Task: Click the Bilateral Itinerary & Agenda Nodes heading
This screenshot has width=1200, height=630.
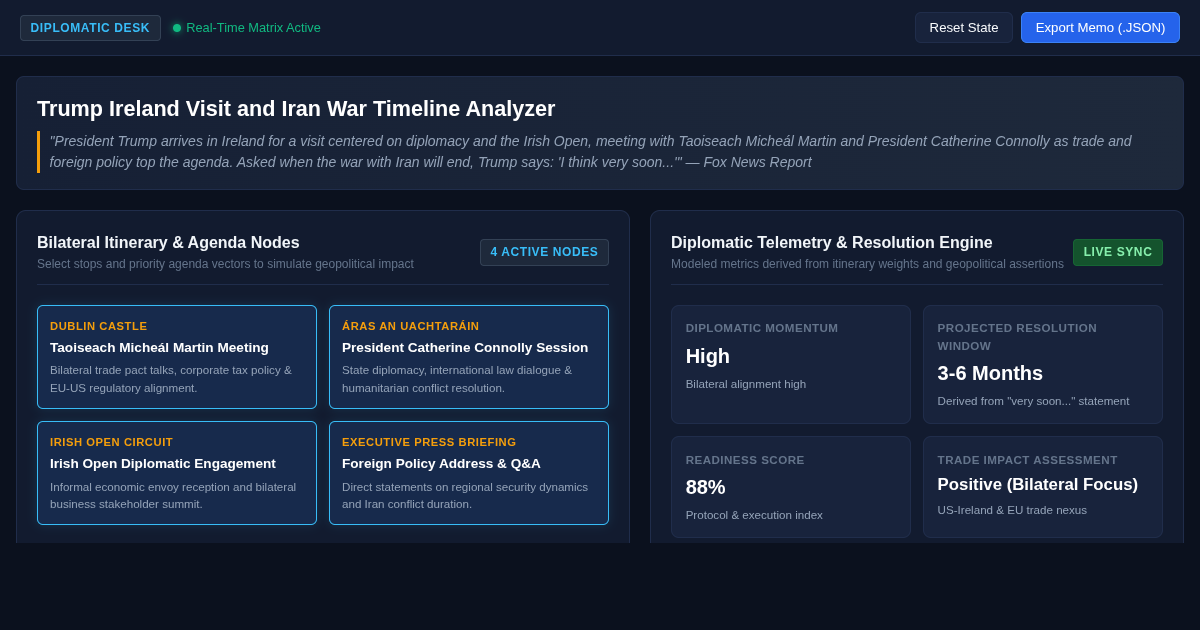Action: (x=168, y=242)
